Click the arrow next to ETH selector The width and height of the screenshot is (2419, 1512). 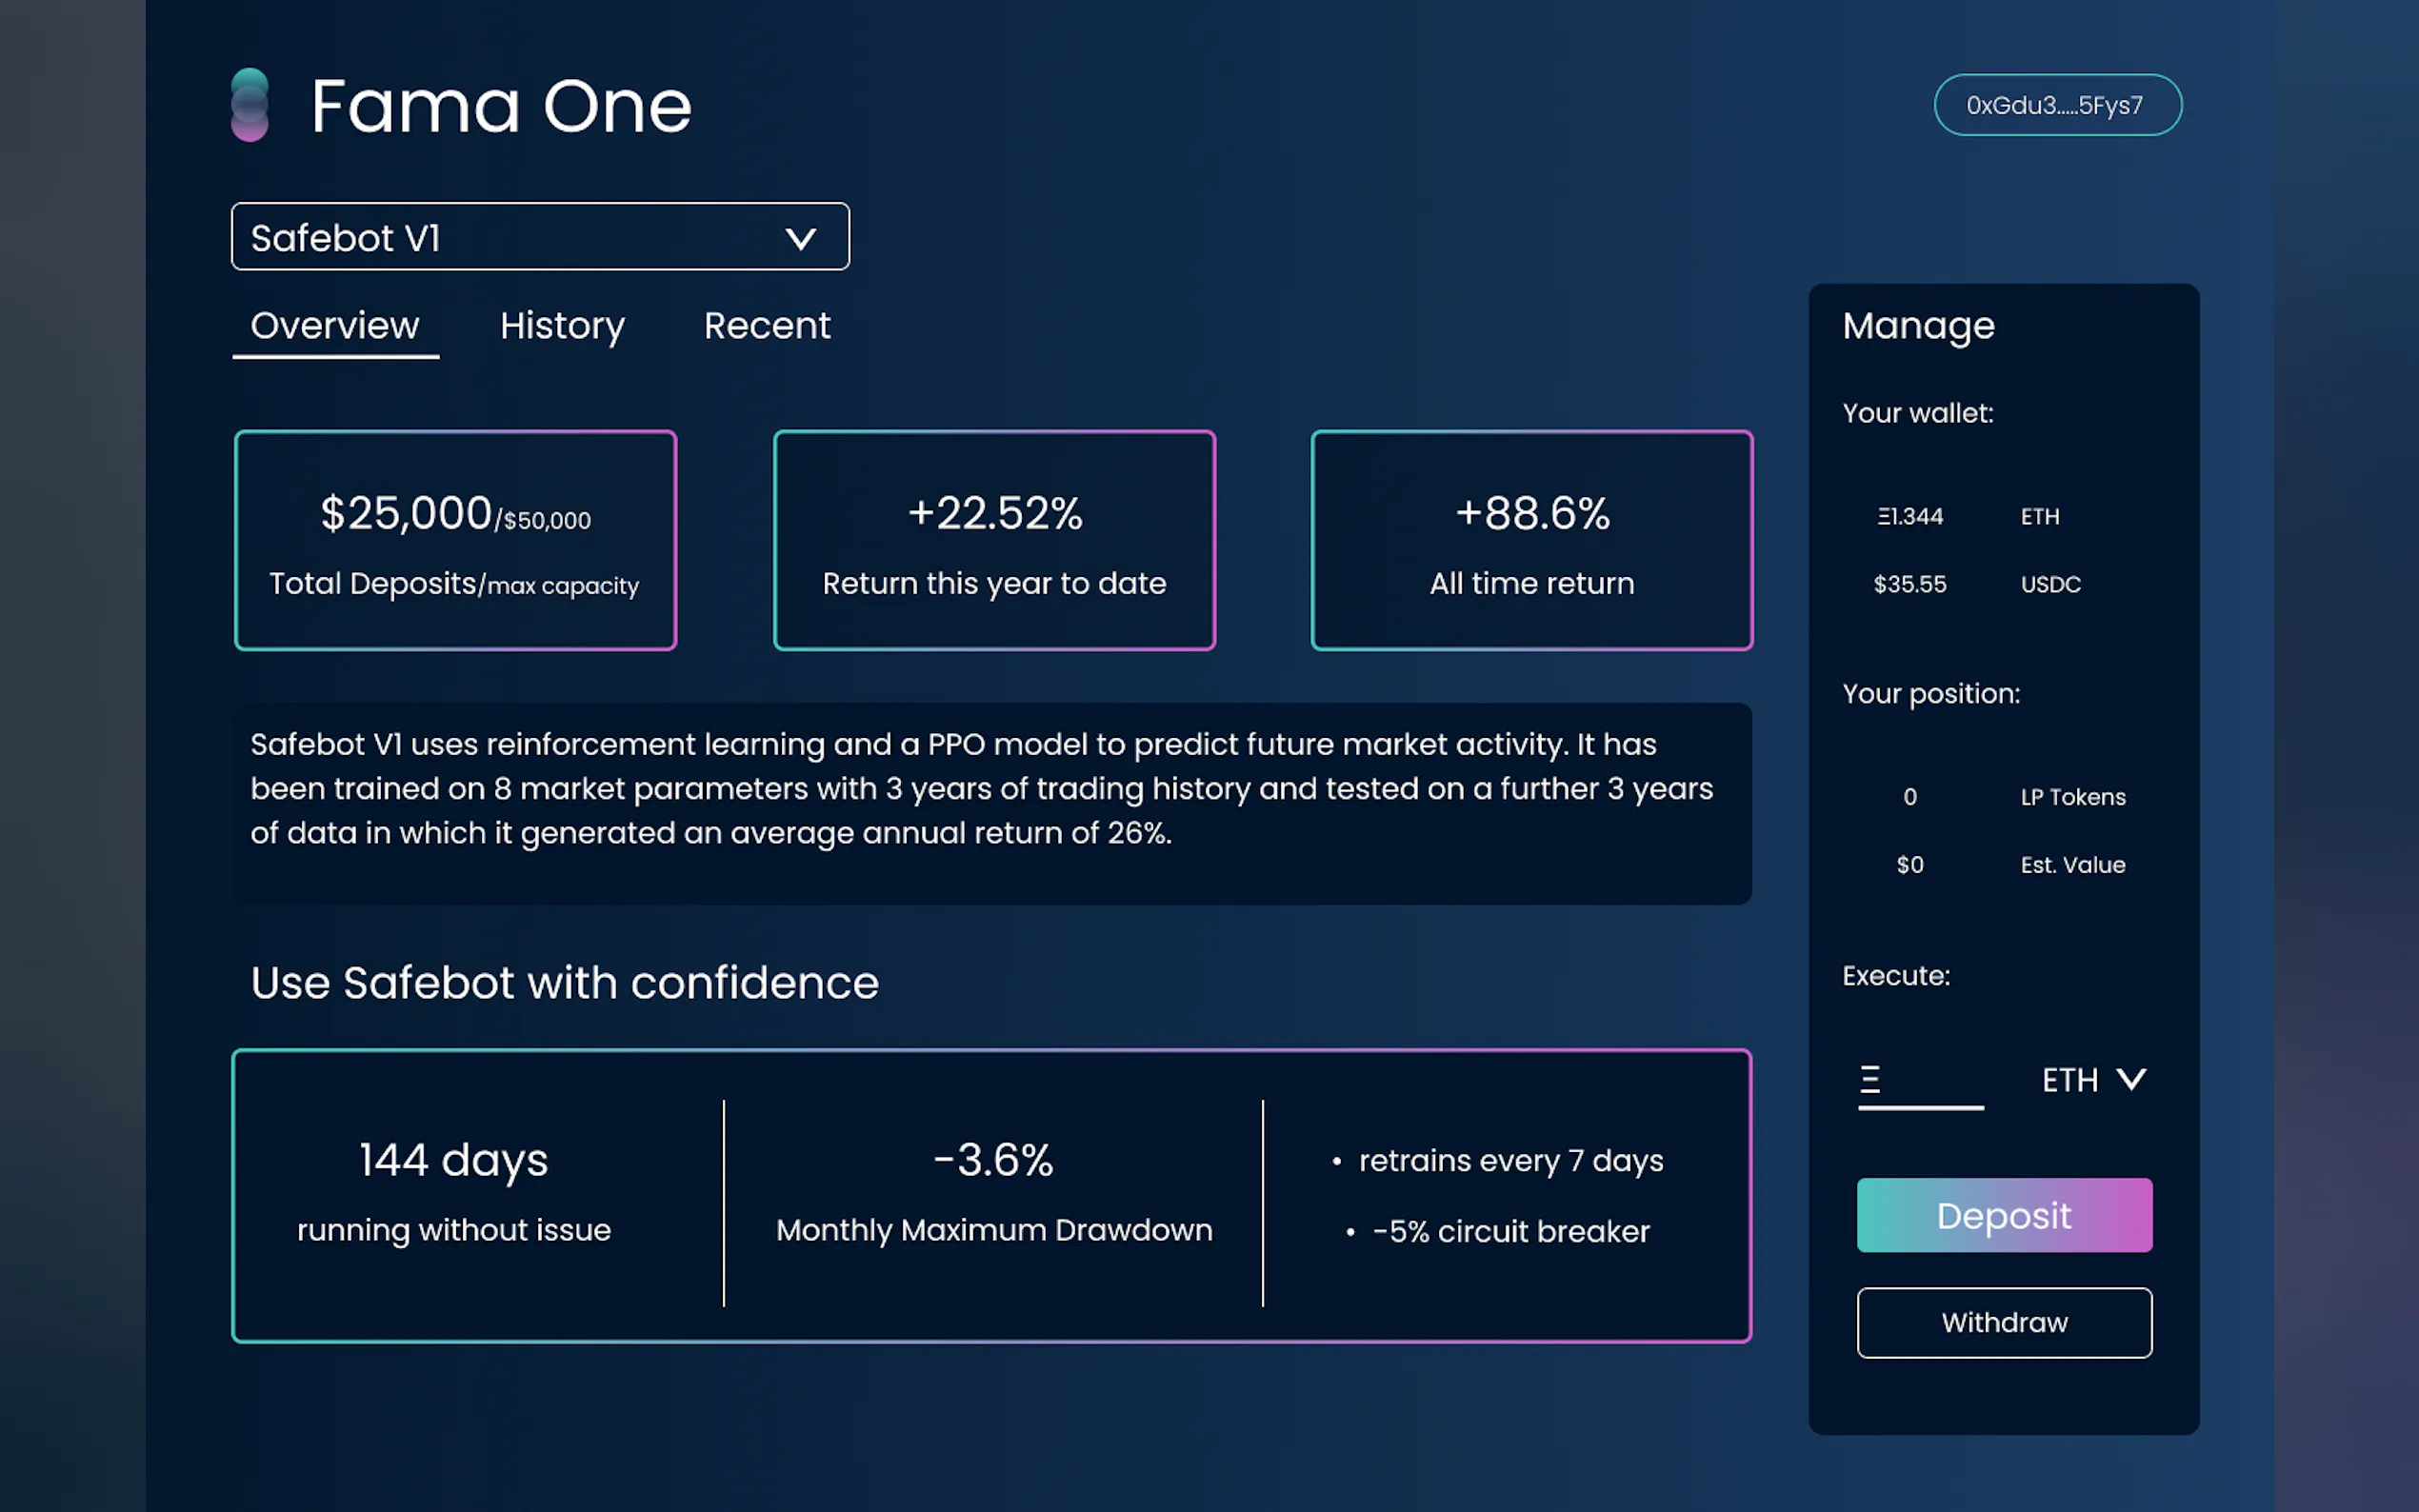tap(2132, 1080)
